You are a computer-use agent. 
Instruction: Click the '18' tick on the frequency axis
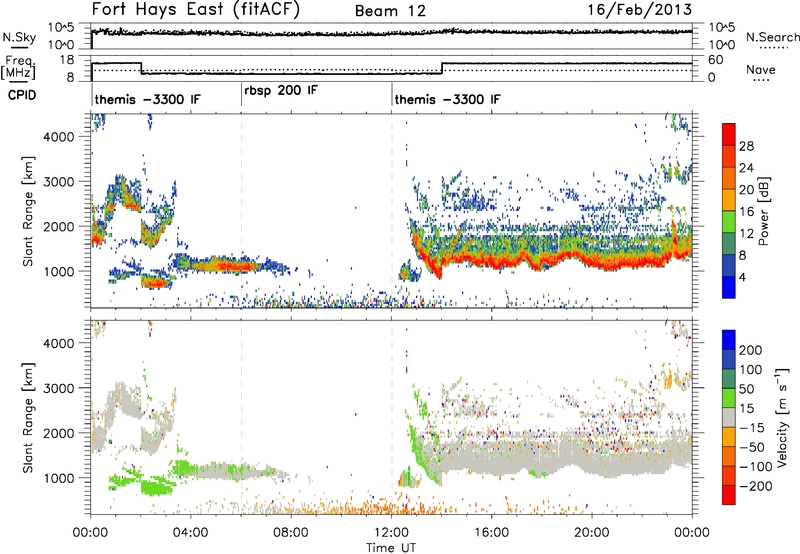pyautogui.click(x=67, y=60)
